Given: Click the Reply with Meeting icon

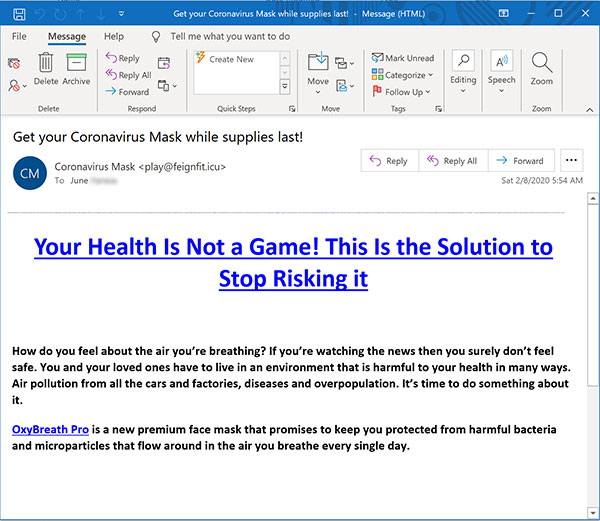Looking at the screenshot, I should [x=164, y=63].
